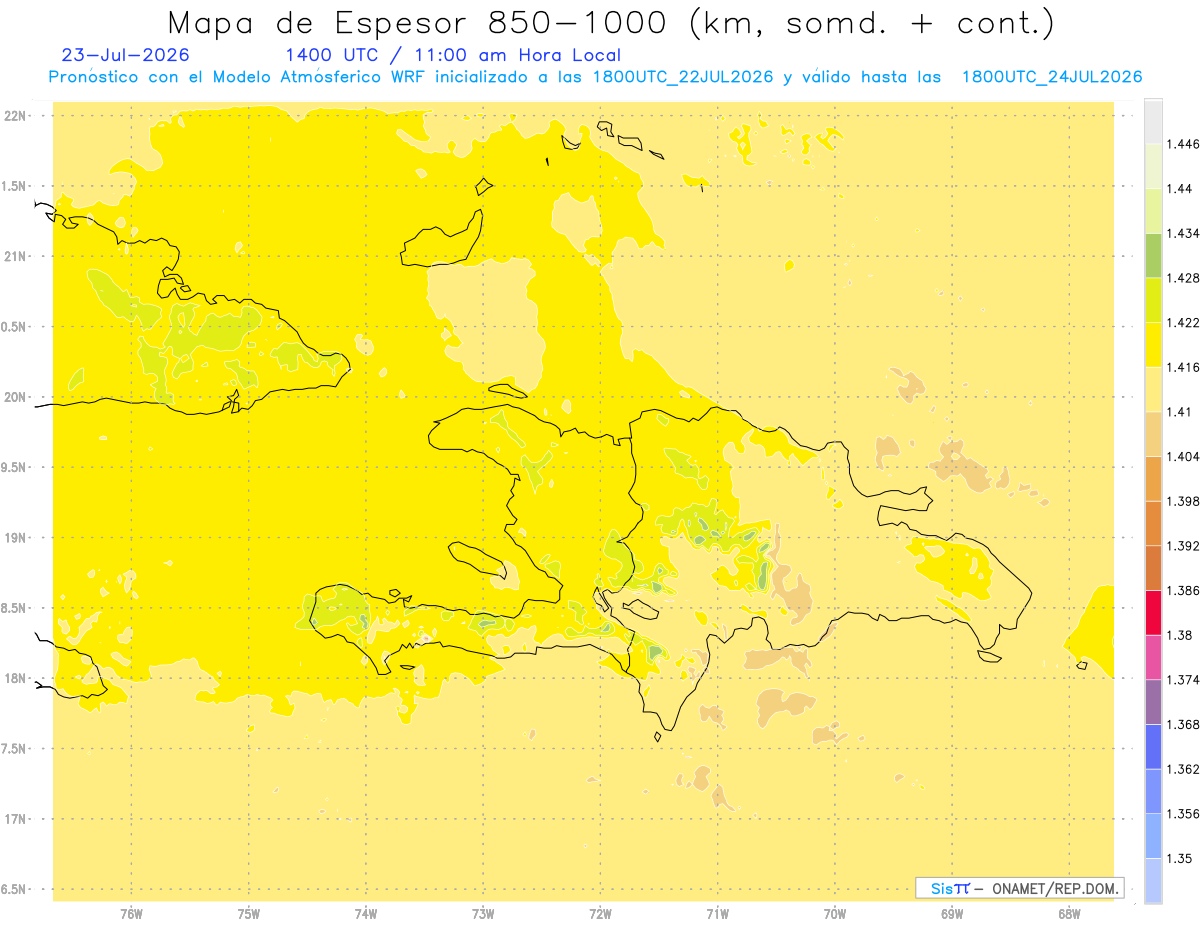This screenshot has height=927, width=1200.
Task: Click the tan swatch between 1.404 and 1.41
Action: click(x=1153, y=434)
